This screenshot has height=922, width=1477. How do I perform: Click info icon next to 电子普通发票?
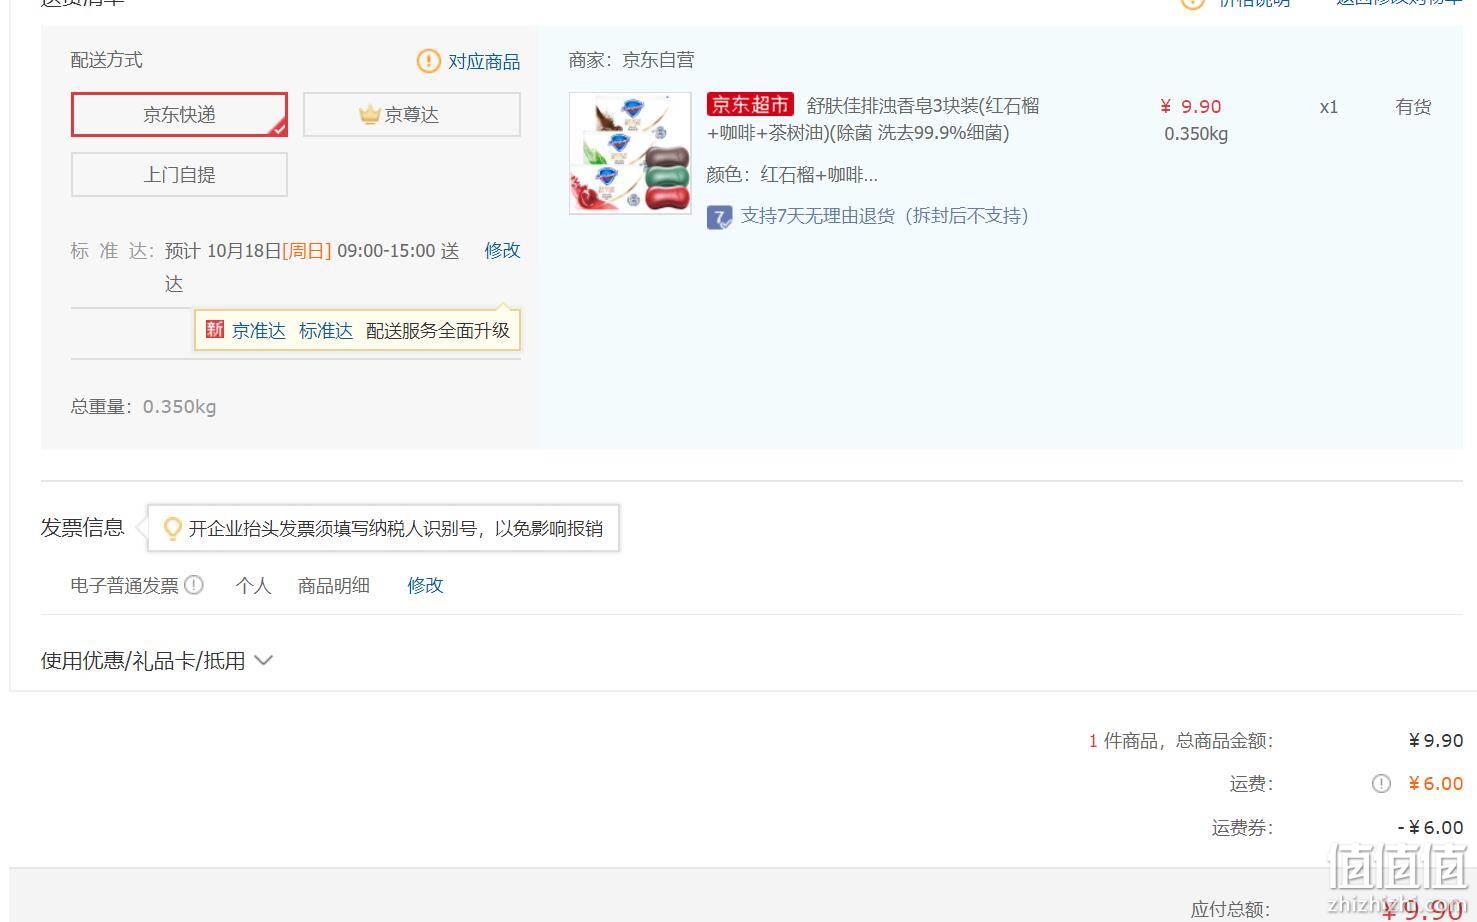coord(194,585)
